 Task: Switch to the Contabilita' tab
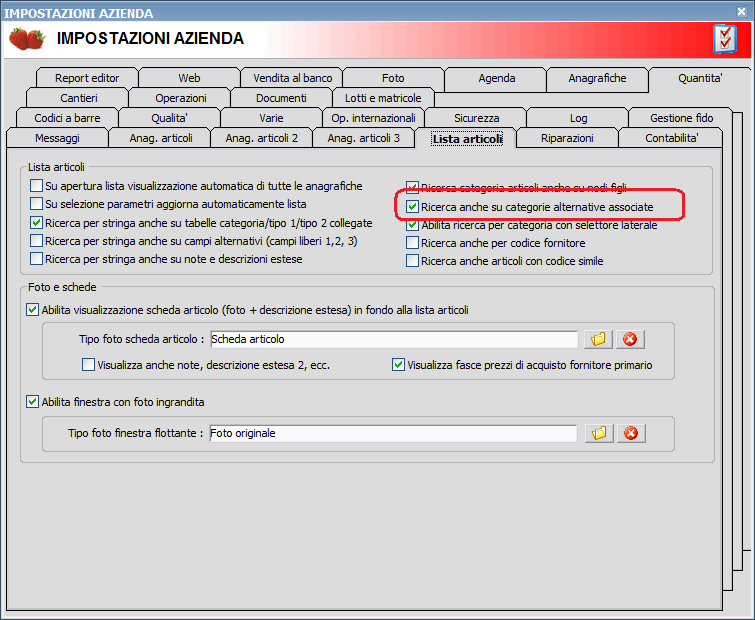(671, 139)
